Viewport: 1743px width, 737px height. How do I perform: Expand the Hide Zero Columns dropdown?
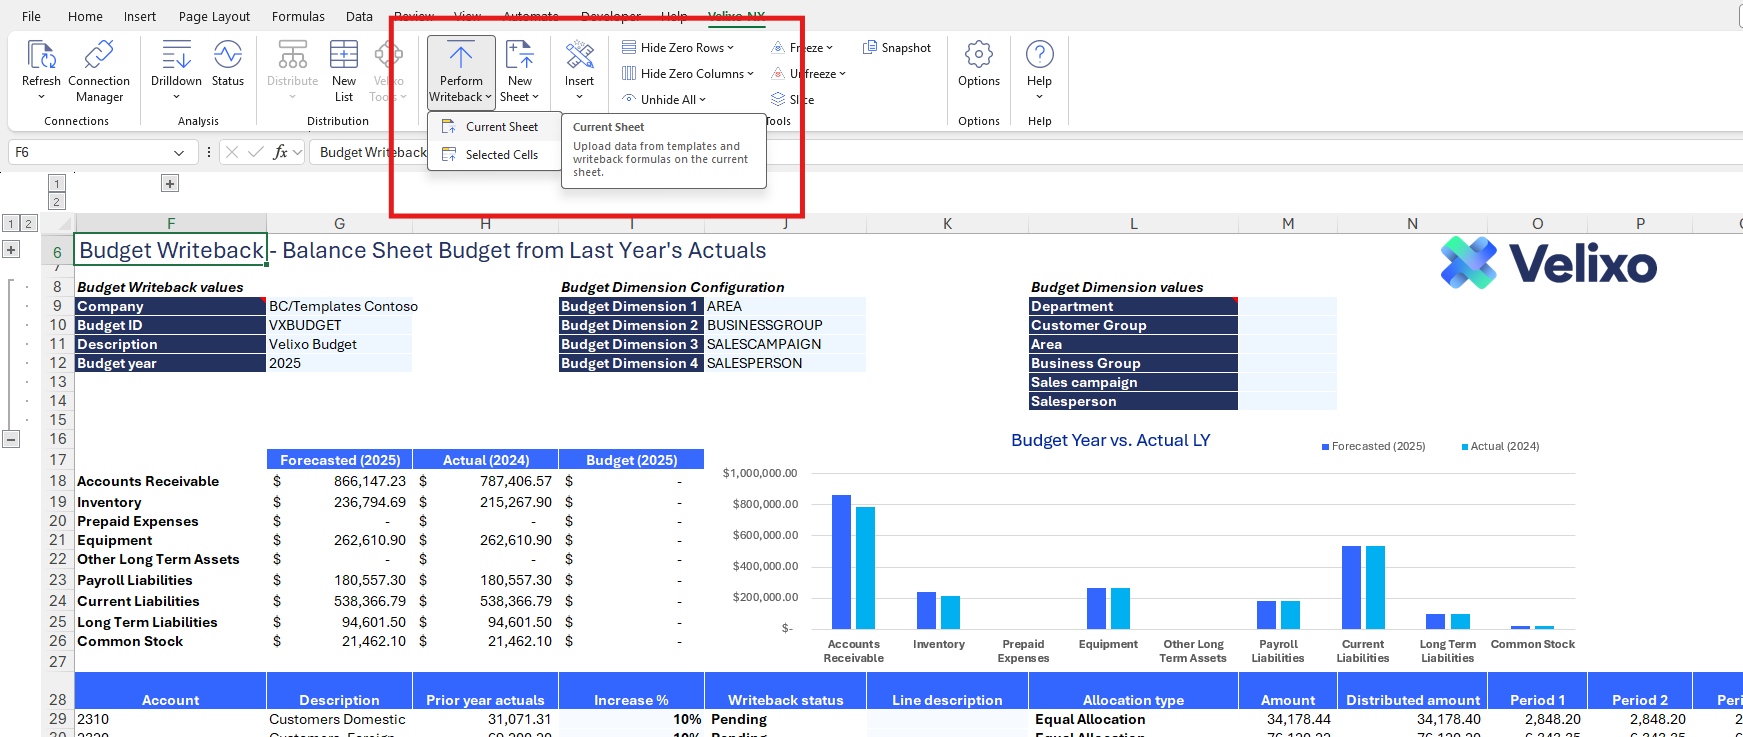click(x=750, y=74)
